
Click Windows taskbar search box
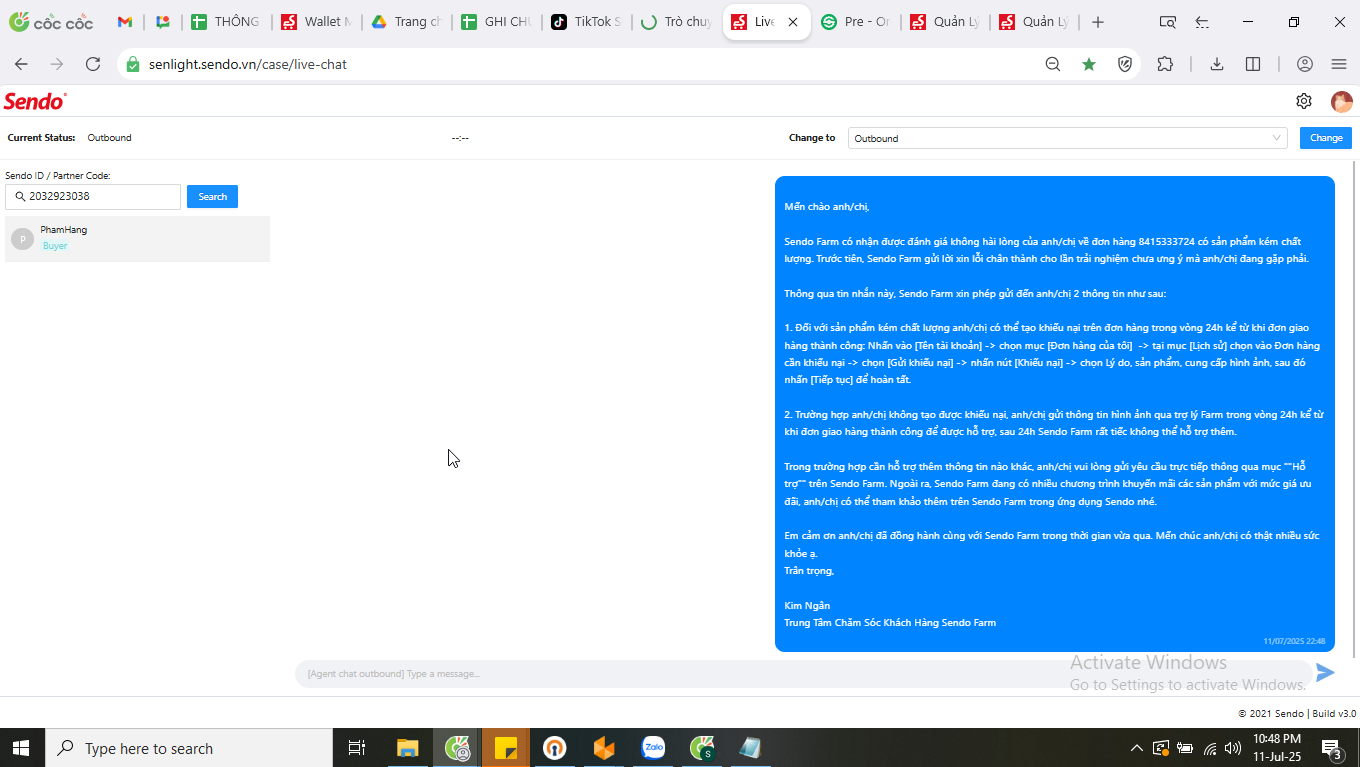[x=189, y=748]
